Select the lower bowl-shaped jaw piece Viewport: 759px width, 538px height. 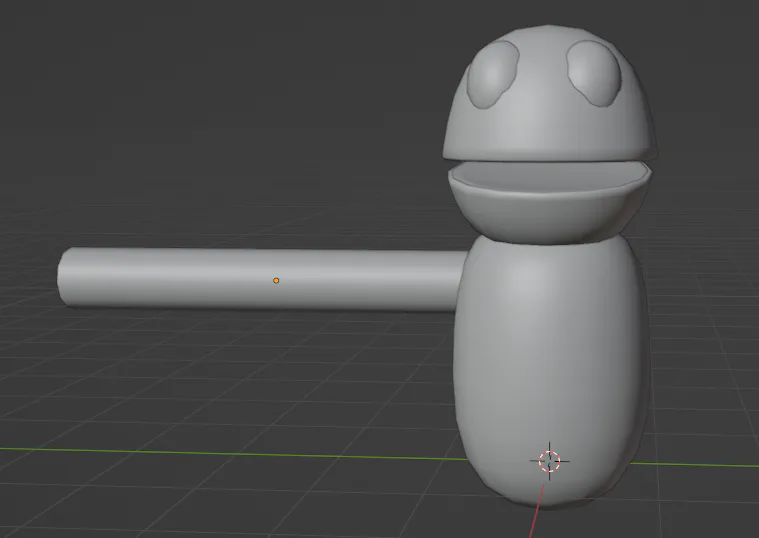coord(549,202)
